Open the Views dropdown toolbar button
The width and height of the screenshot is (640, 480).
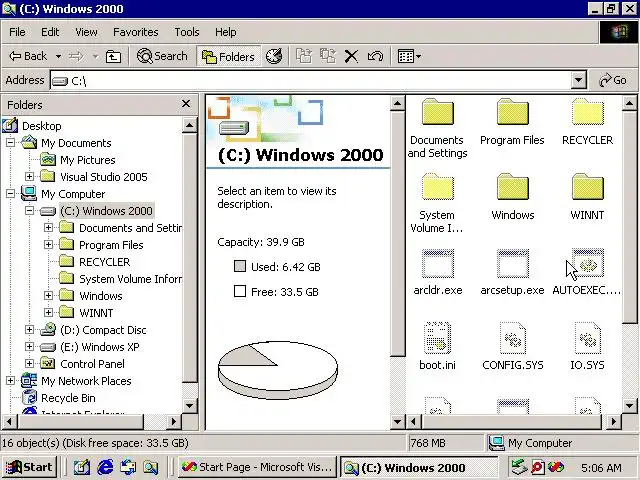[x=409, y=56]
